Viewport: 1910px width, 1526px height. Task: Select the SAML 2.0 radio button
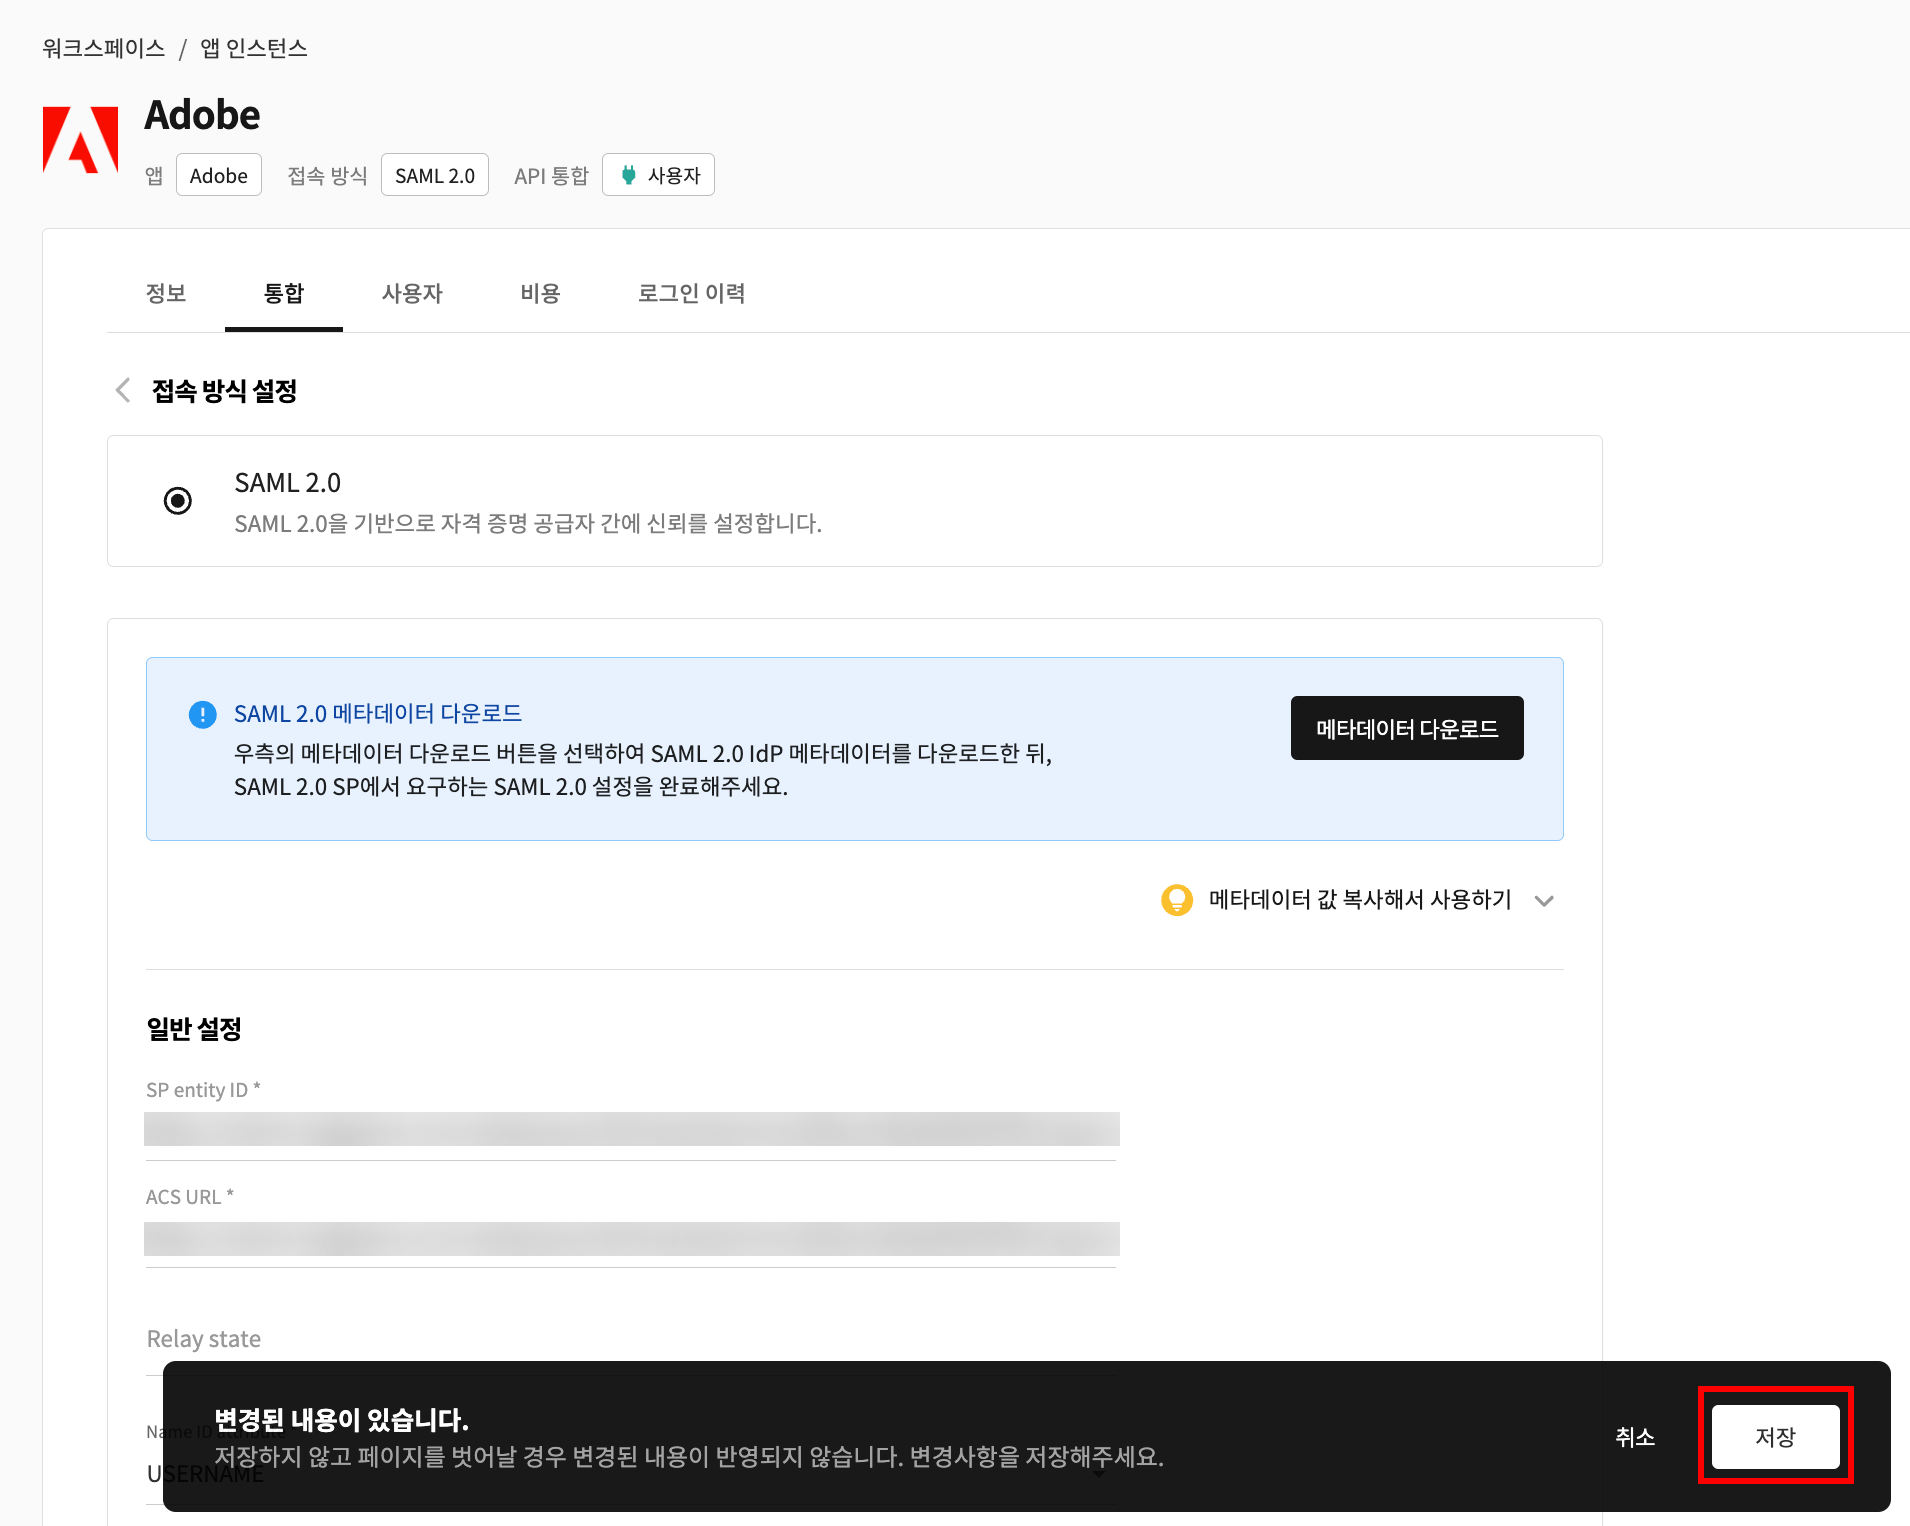click(x=178, y=500)
